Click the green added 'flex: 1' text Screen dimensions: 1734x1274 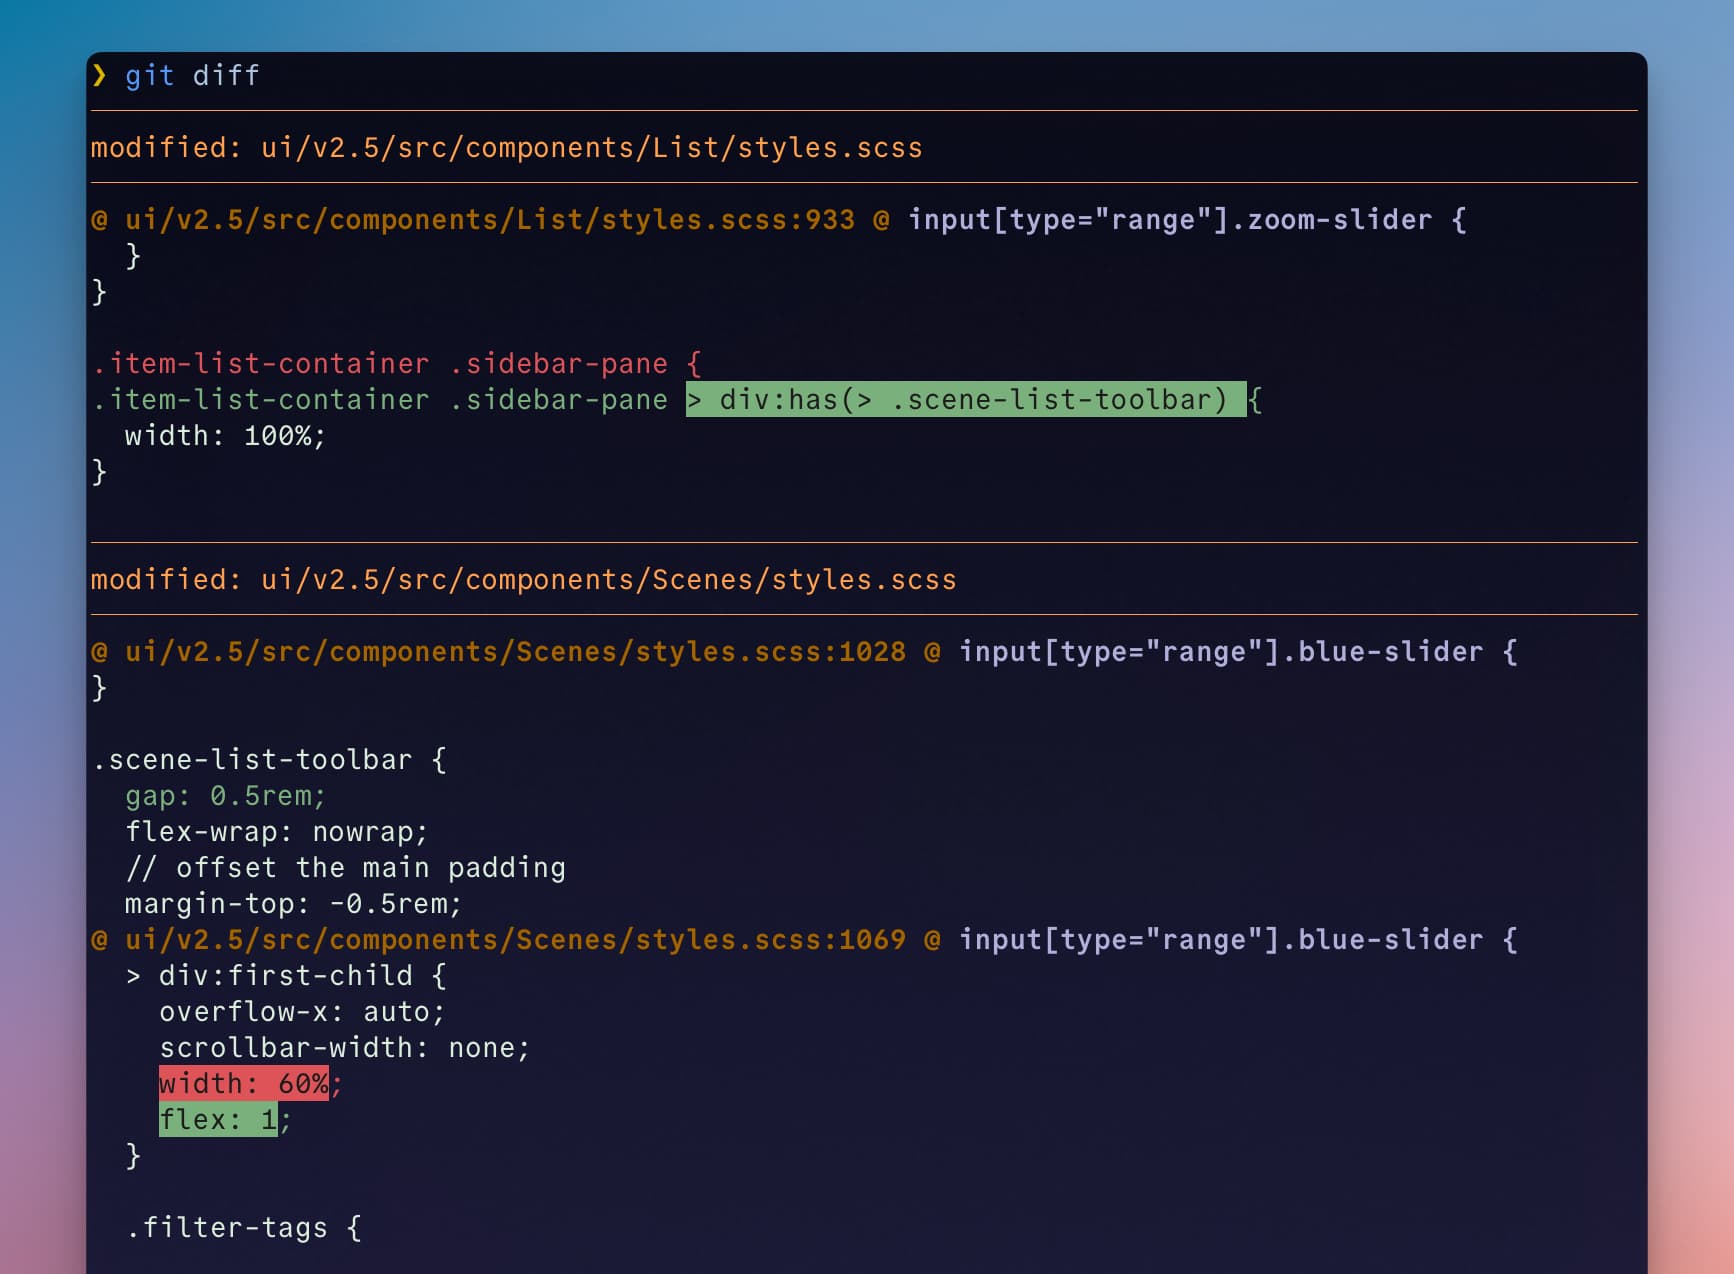tap(218, 1120)
